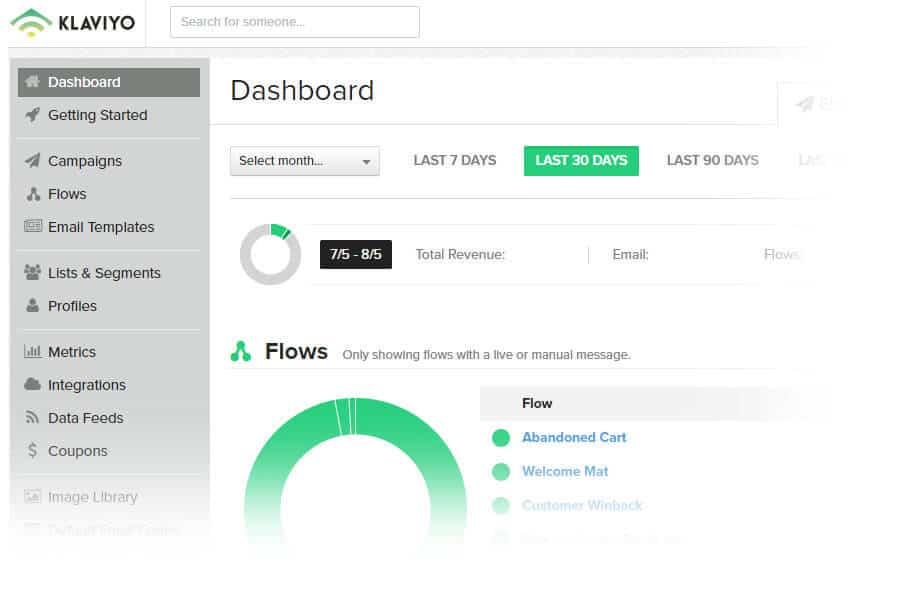The height and width of the screenshot is (600, 900).
Task: Click the Flows section heading
Action: coord(296,351)
